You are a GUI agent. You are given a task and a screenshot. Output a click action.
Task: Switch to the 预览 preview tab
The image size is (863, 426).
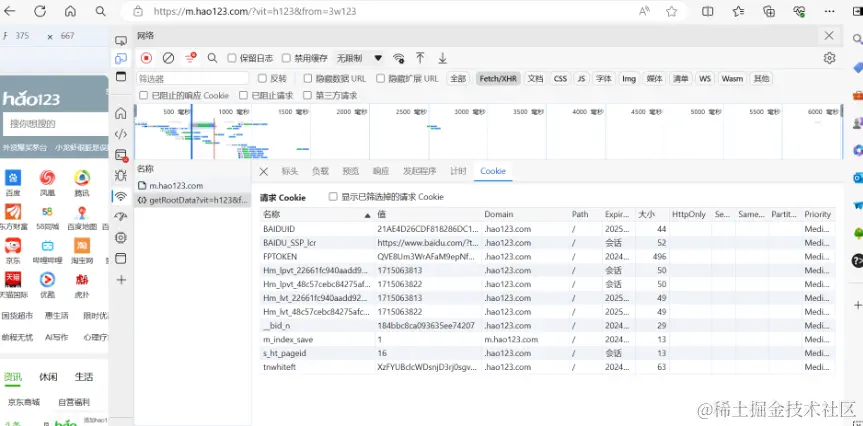351,171
